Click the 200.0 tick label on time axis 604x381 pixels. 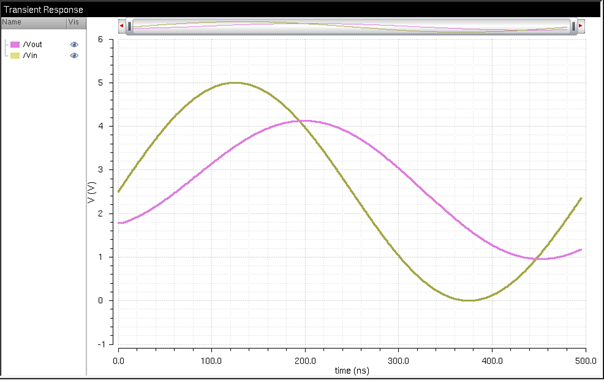[305, 361]
